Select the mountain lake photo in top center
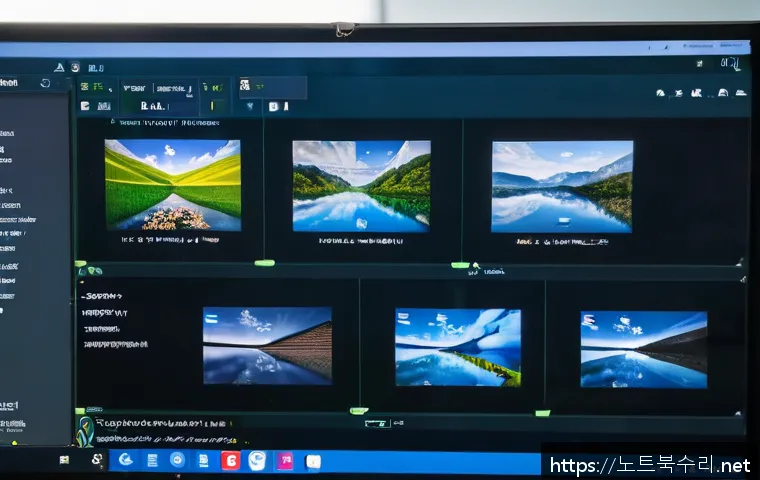This screenshot has width=760, height=480. (x=361, y=185)
